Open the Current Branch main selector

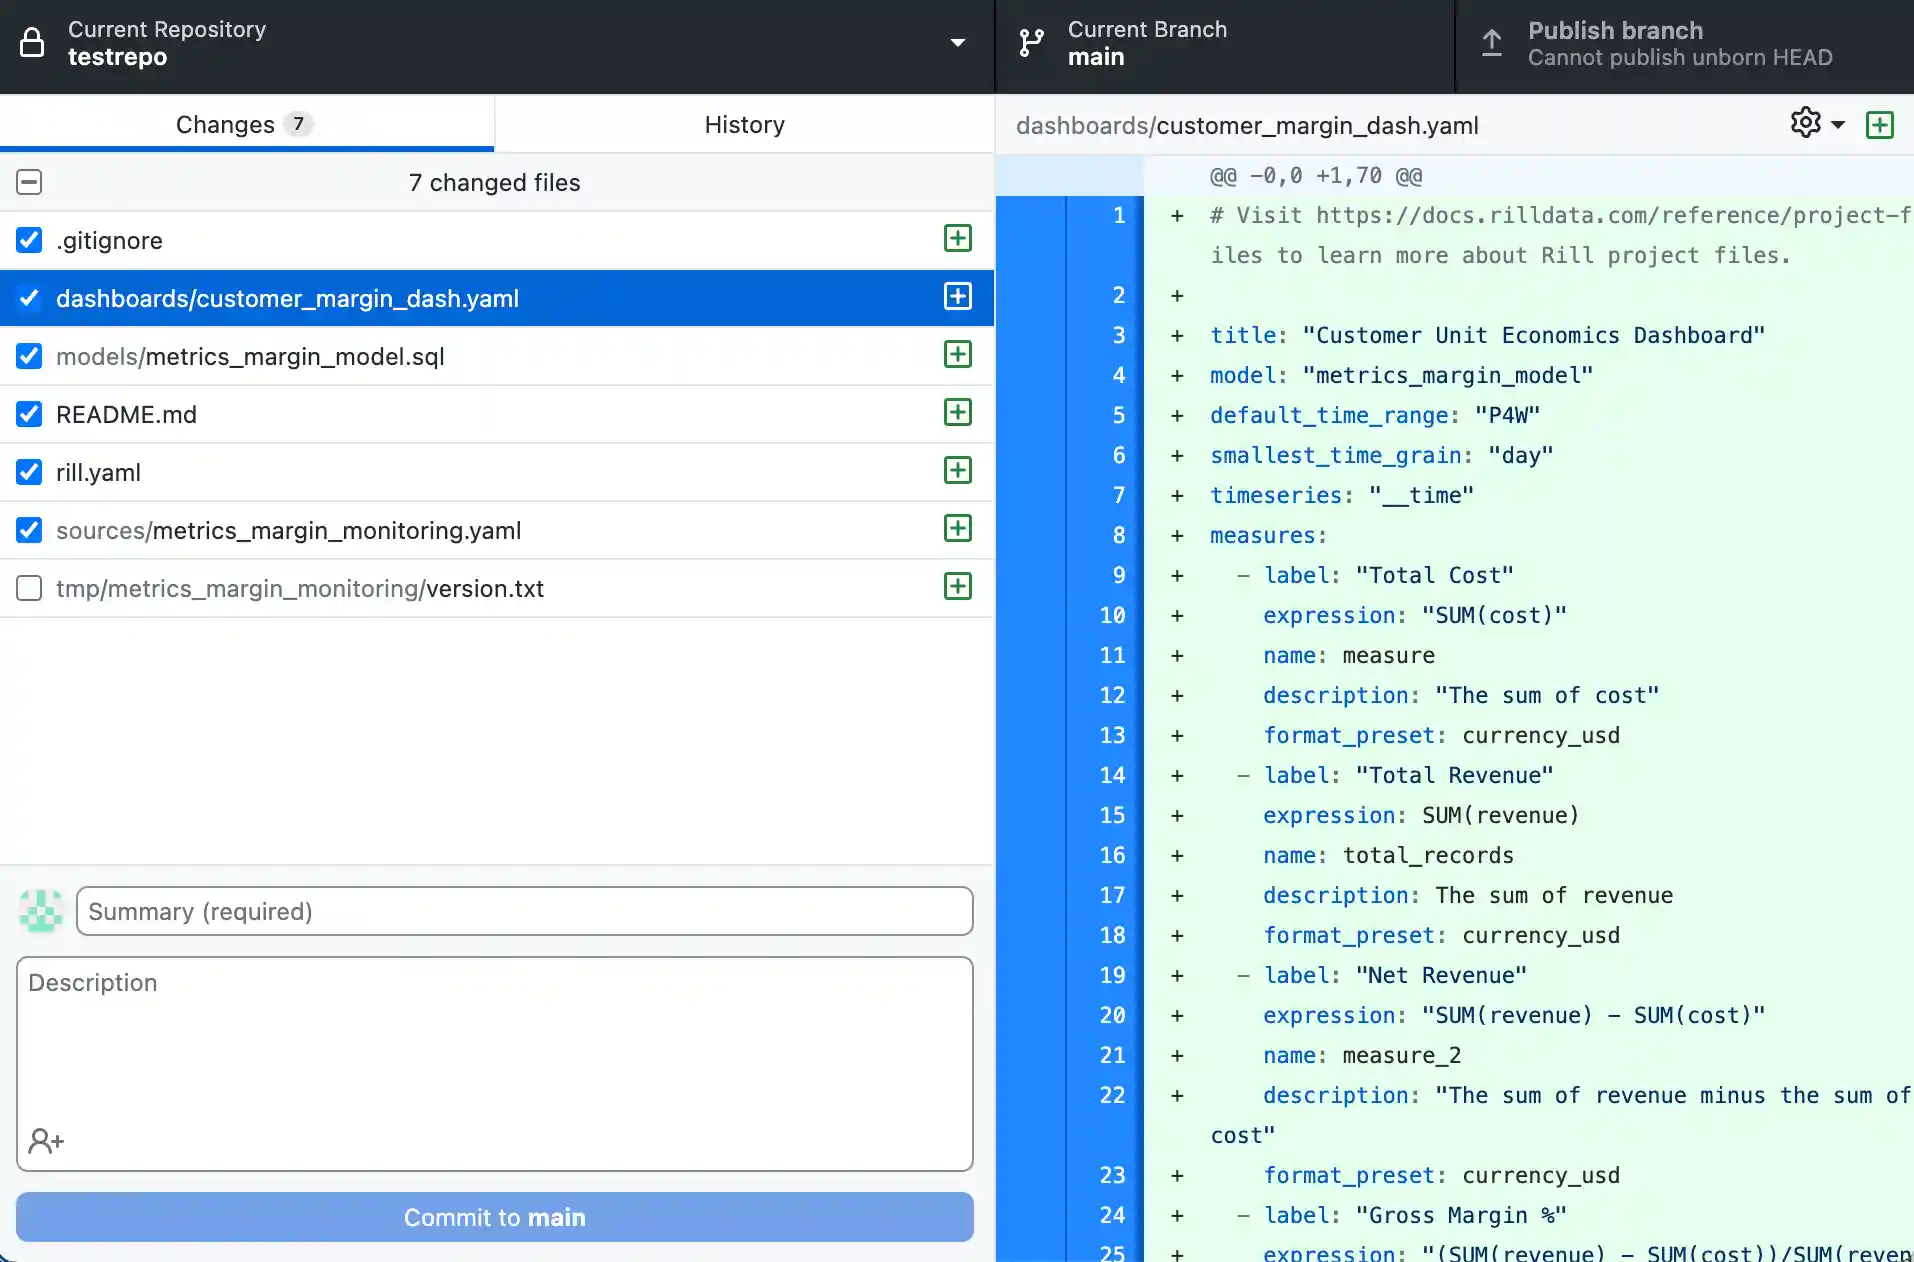(x=1224, y=44)
